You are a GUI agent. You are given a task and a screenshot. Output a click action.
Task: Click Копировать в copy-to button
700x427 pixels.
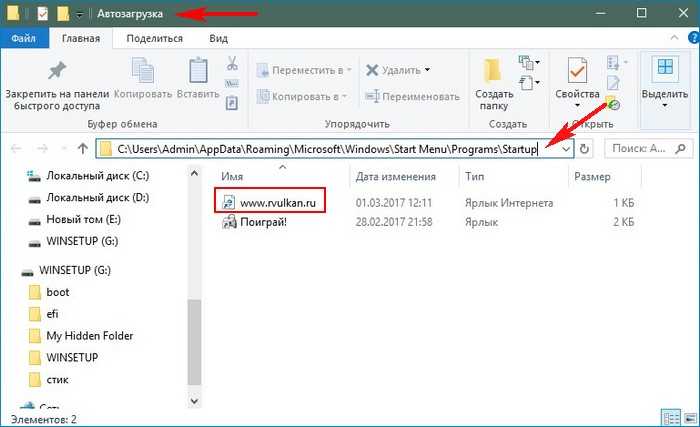302,96
